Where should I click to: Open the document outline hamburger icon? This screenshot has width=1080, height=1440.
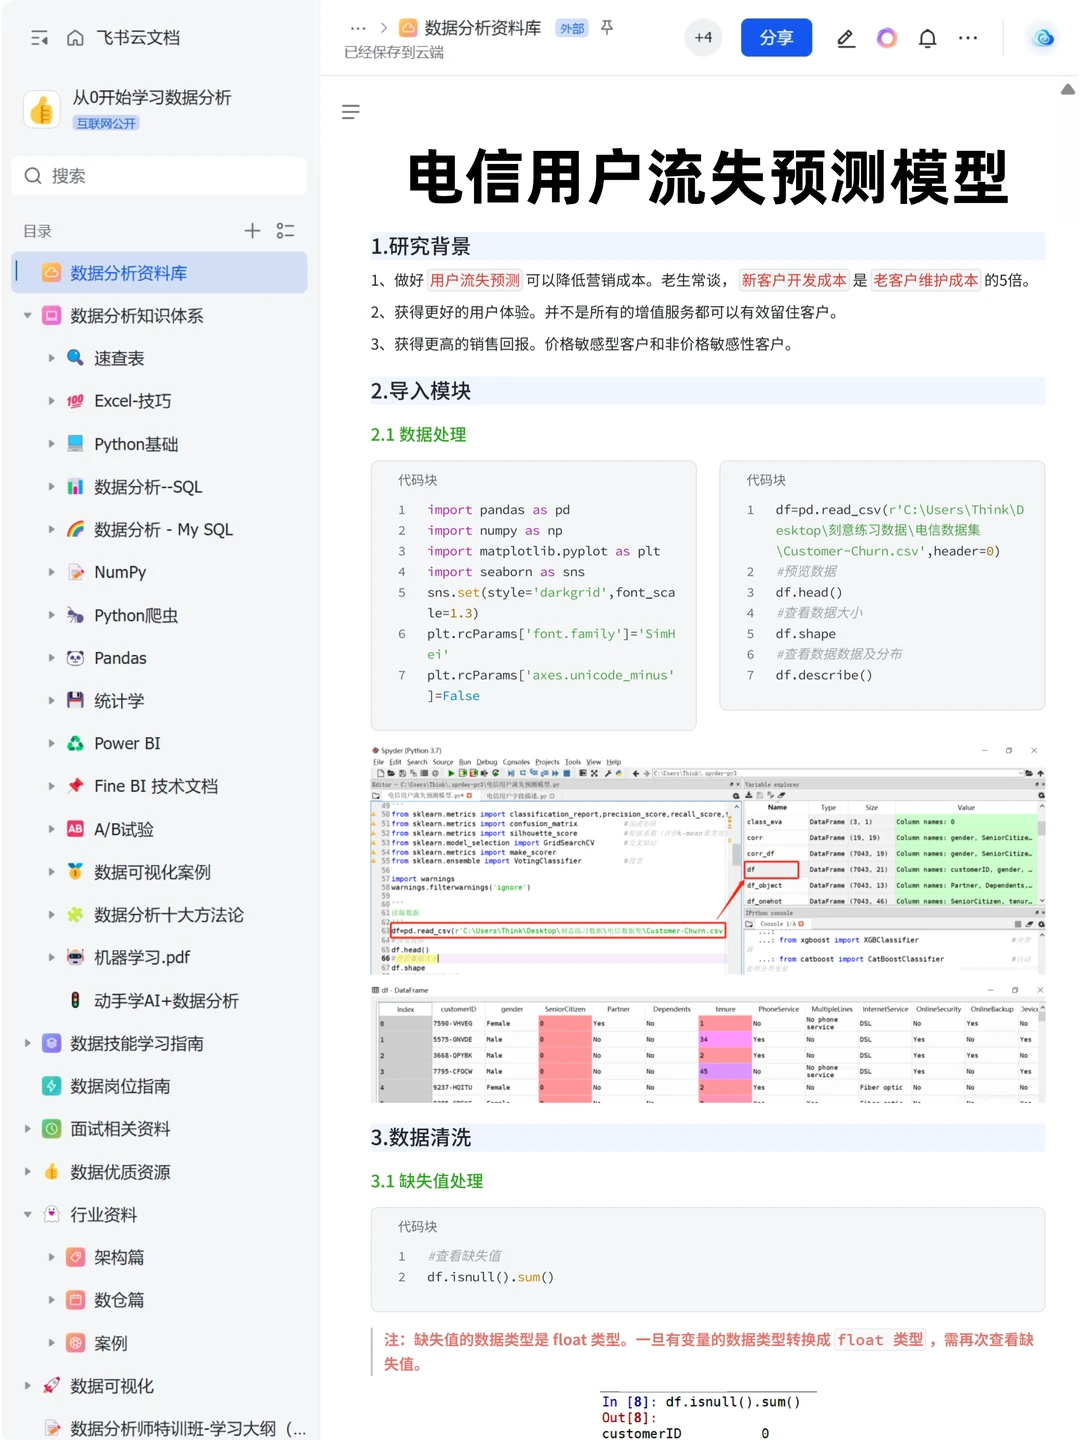(351, 112)
